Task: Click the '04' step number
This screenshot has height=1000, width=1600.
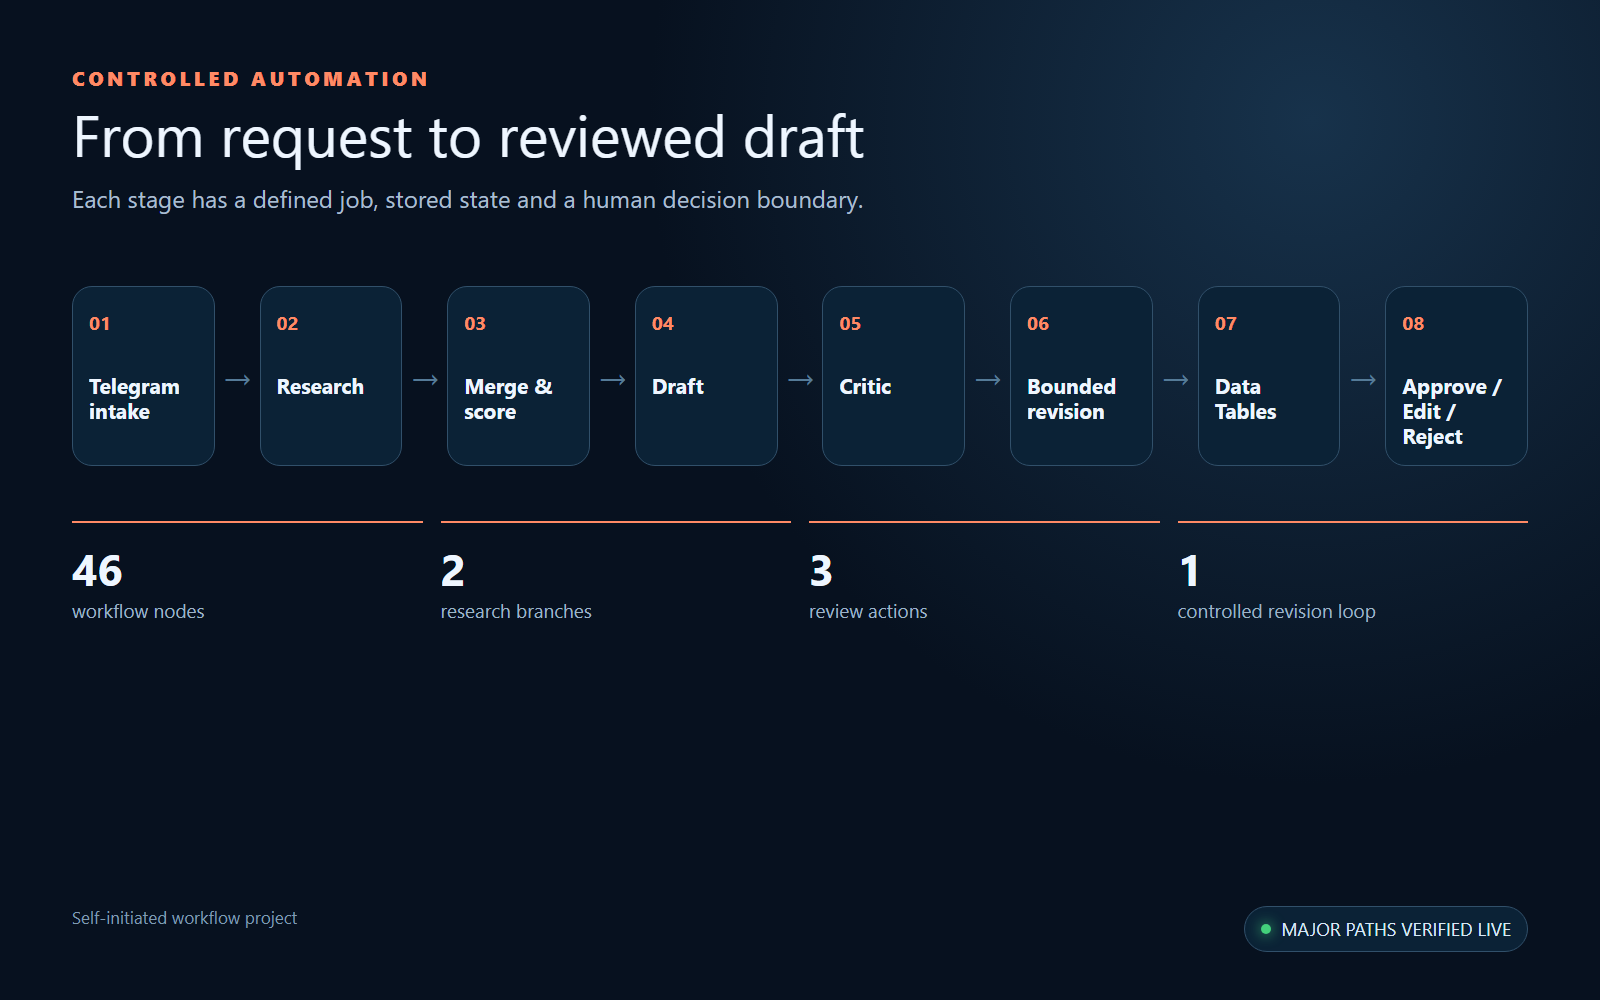Action: (663, 323)
